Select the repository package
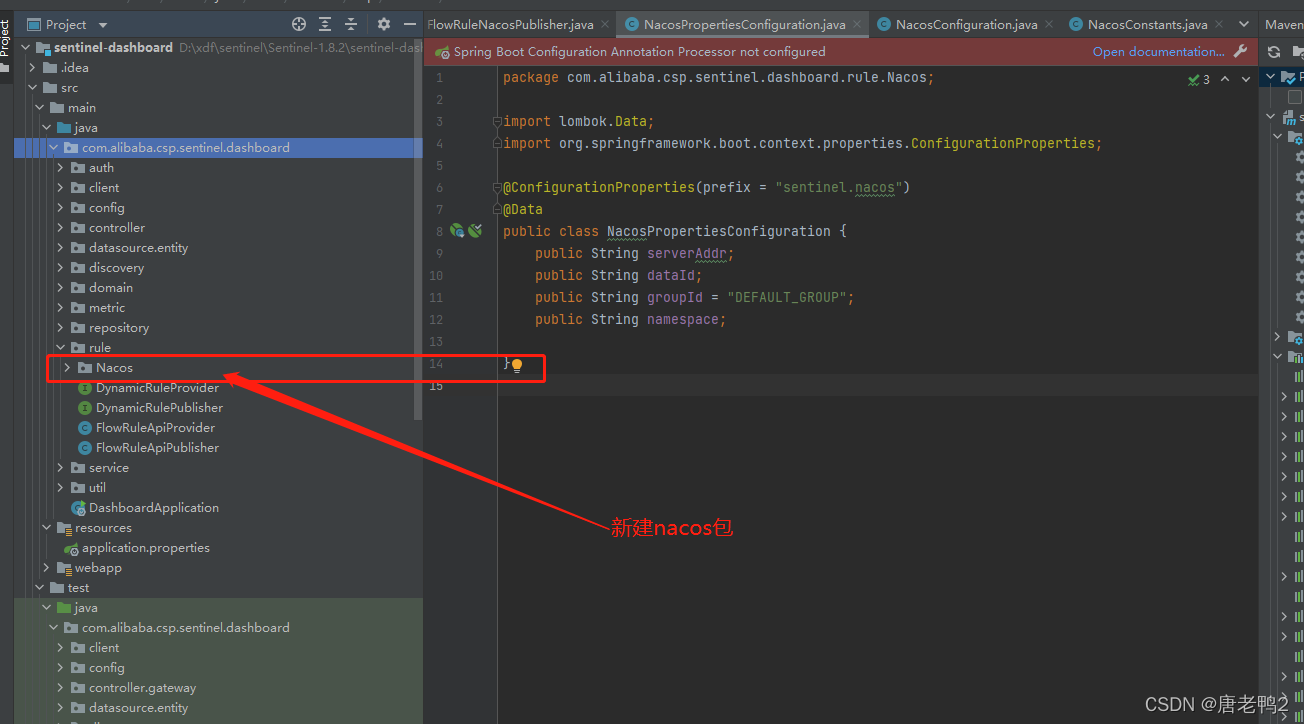 tap(119, 328)
